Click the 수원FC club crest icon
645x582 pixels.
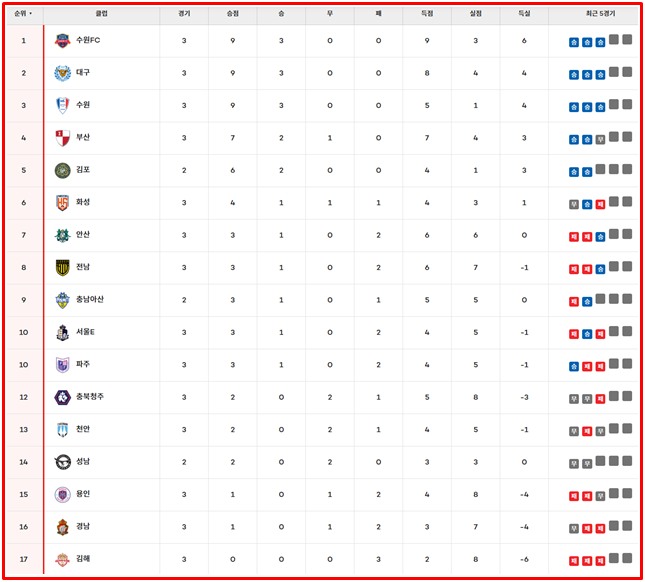pos(62,41)
